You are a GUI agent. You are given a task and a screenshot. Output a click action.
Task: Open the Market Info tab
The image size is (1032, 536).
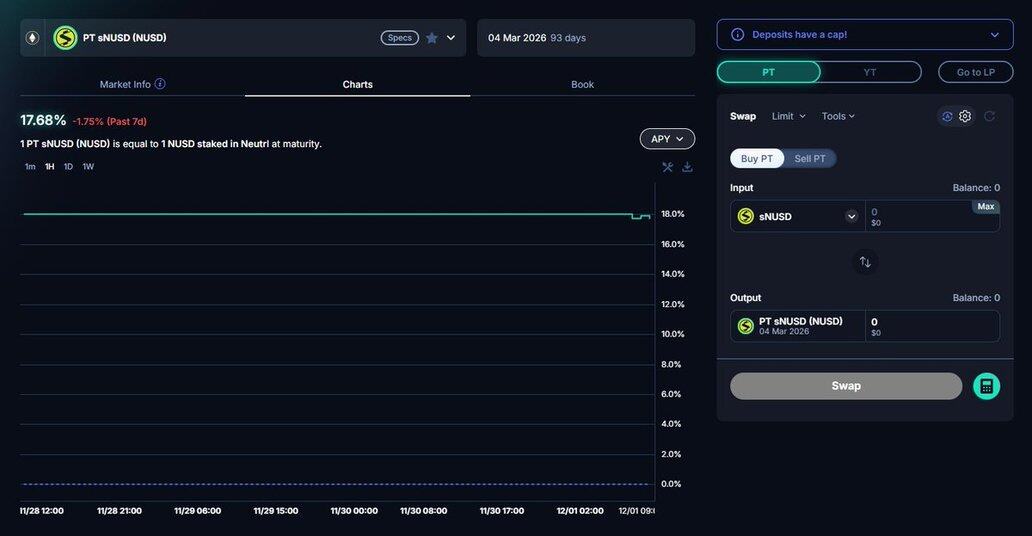pos(125,84)
